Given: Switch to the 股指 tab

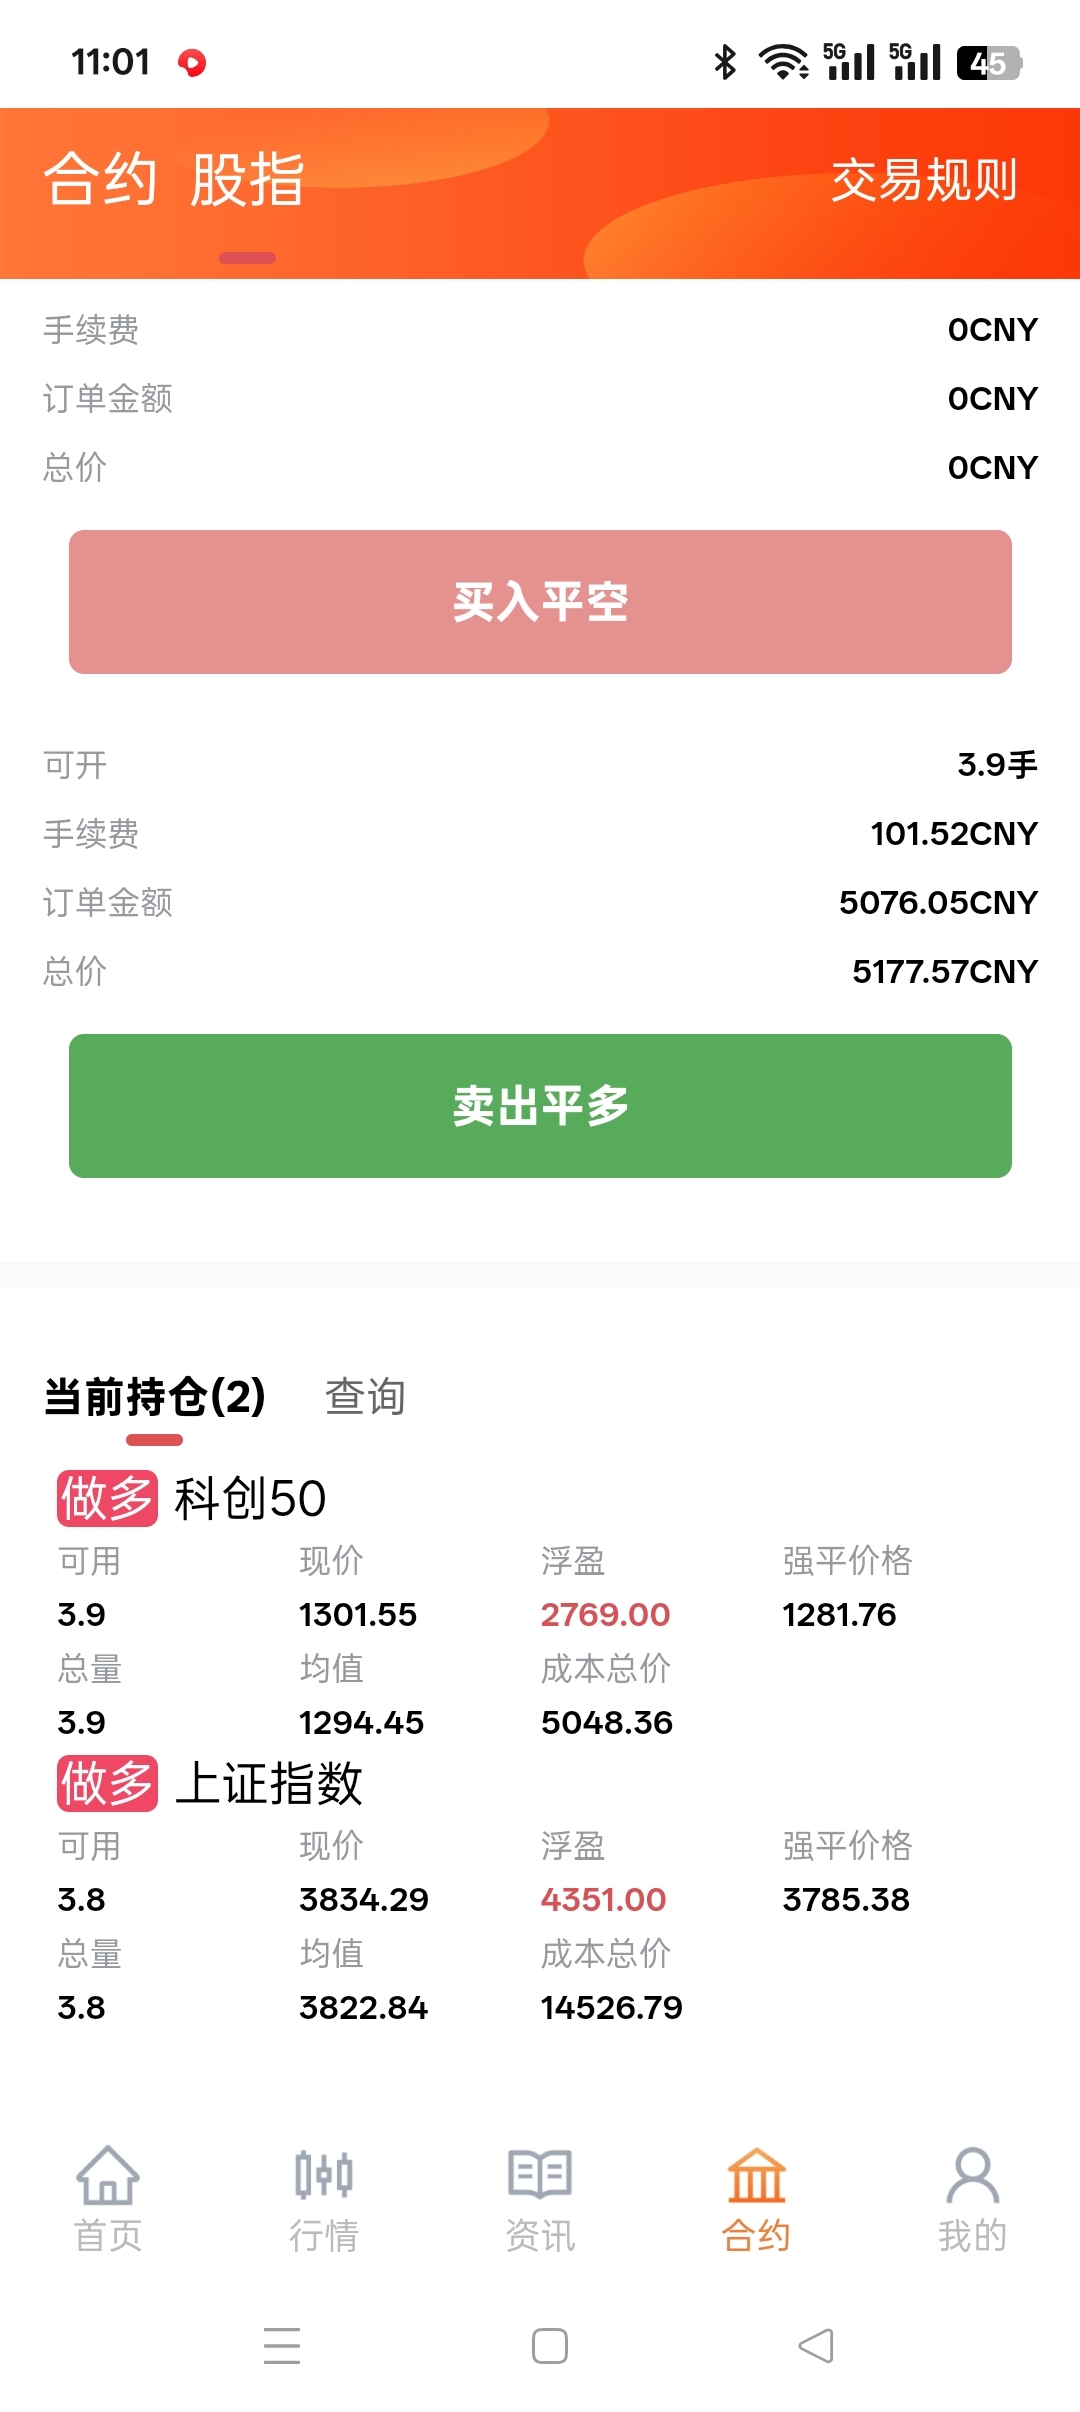Looking at the screenshot, I should (x=247, y=180).
